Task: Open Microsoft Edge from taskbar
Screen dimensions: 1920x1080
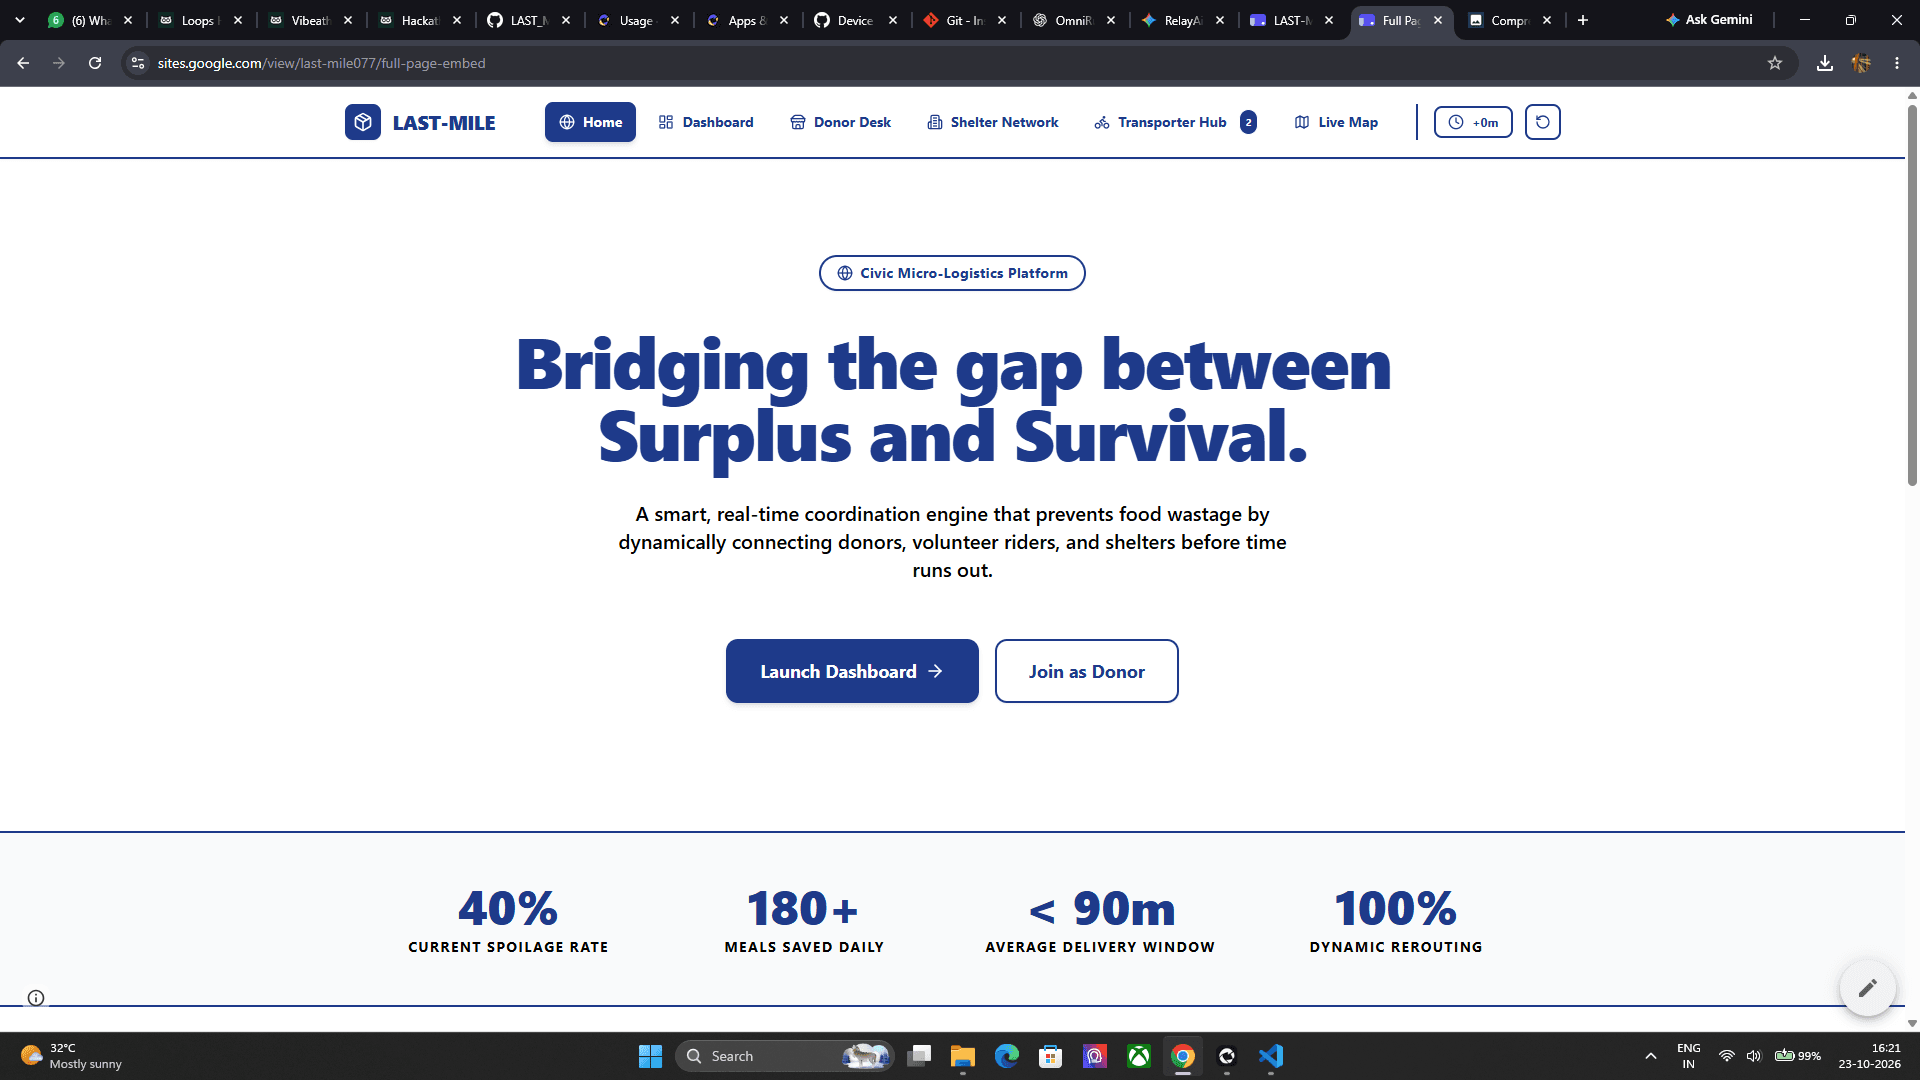Action: pyautogui.click(x=1007, y=1056)
